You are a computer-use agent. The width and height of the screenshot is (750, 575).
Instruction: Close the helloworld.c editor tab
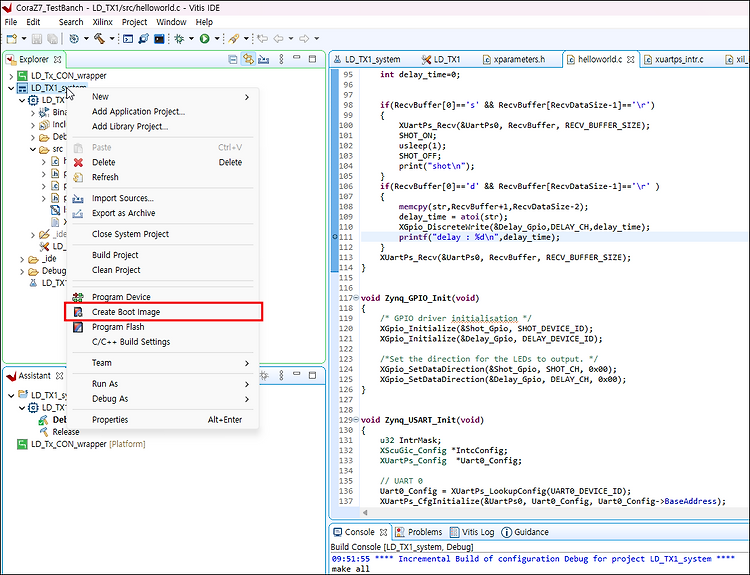pos(630,60)
